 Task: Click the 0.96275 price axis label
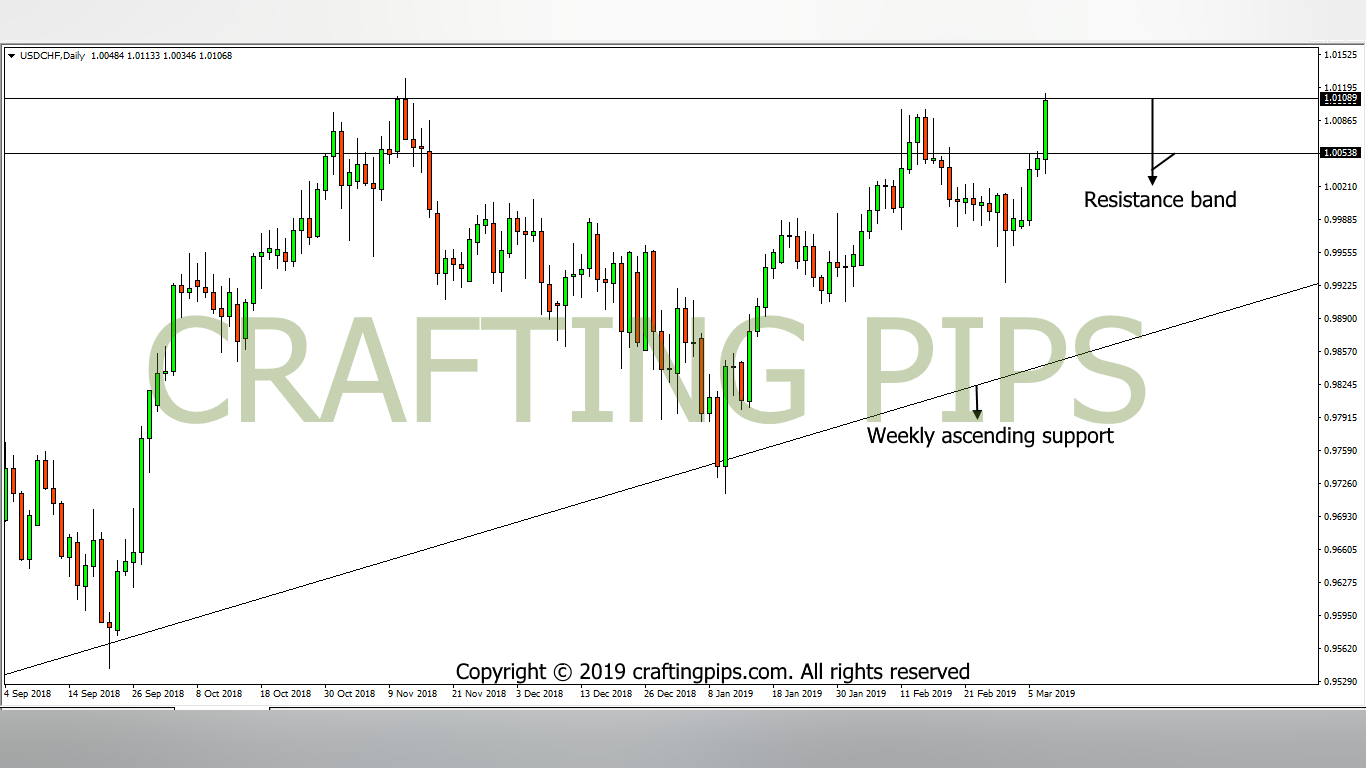click(x=1340, y=583)
